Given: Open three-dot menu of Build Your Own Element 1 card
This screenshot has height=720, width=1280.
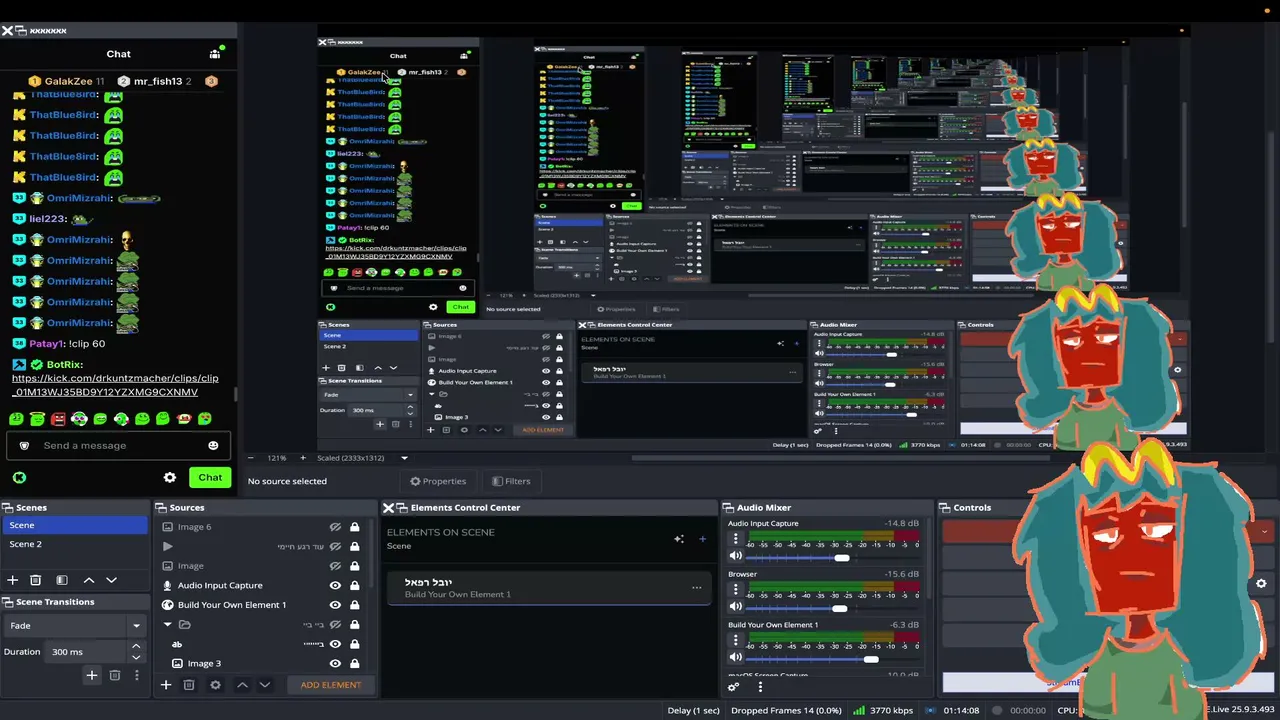Looking at the screenshot, I should [697, 587].
